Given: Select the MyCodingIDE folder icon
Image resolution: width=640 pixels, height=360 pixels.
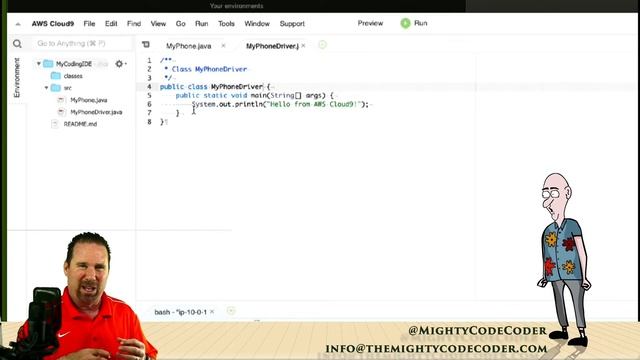Looking at the screenshot, I should point(48,64).
